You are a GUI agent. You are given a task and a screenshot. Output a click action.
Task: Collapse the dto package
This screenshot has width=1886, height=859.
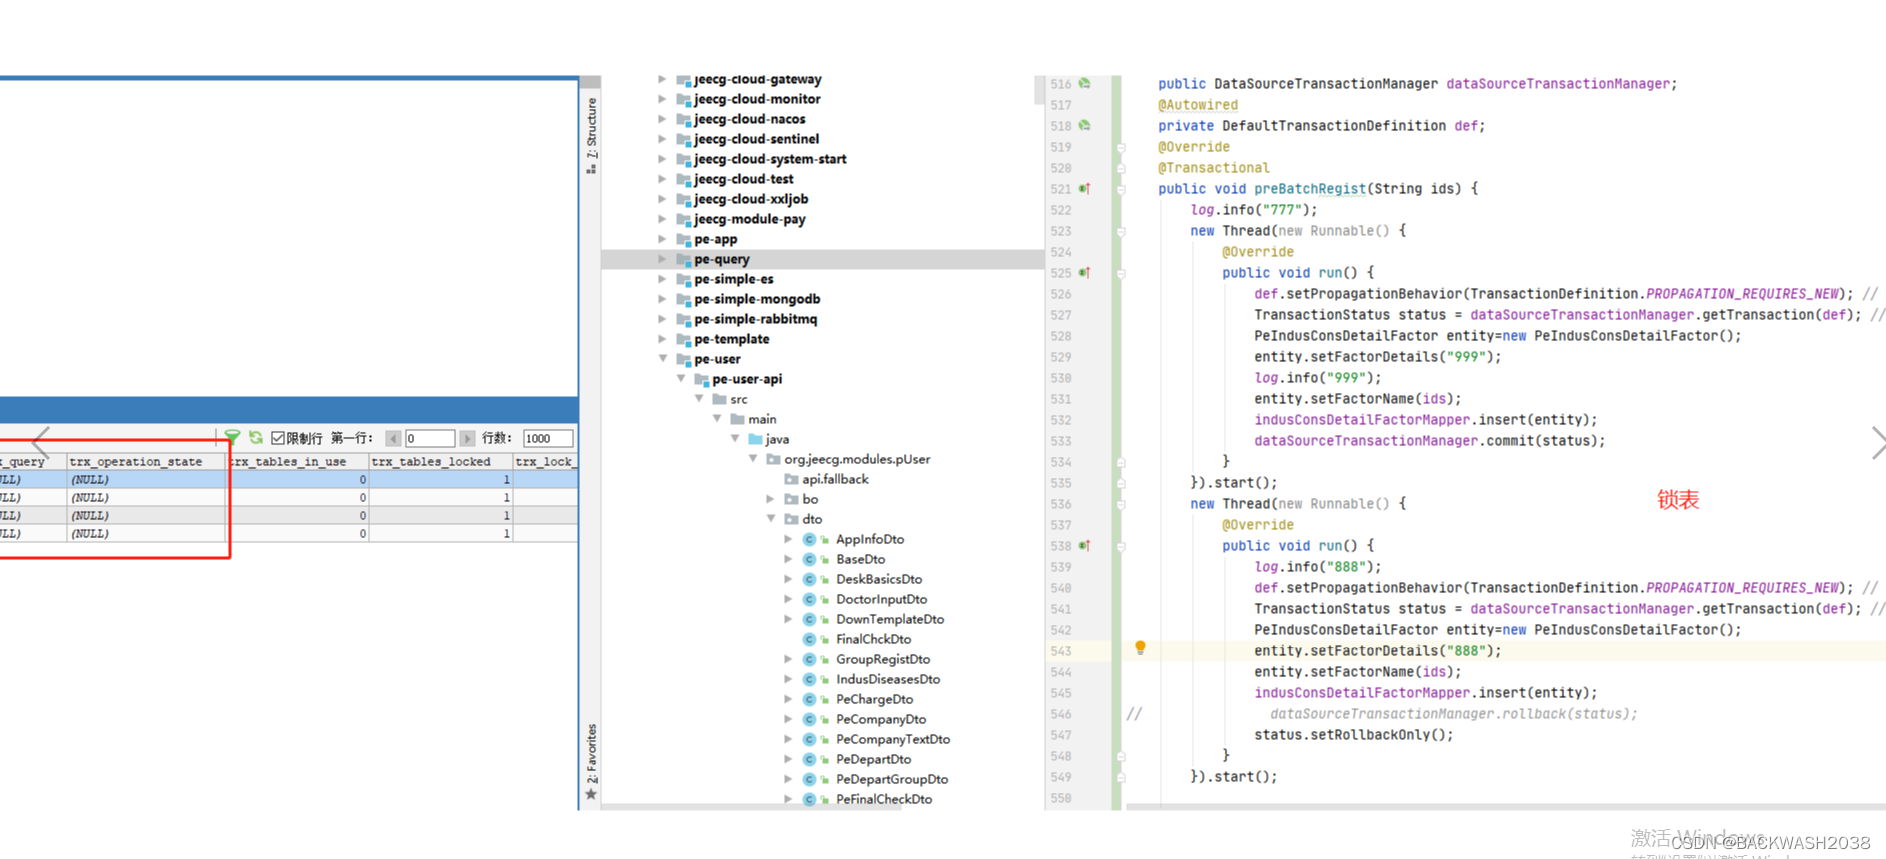point(771,518)
